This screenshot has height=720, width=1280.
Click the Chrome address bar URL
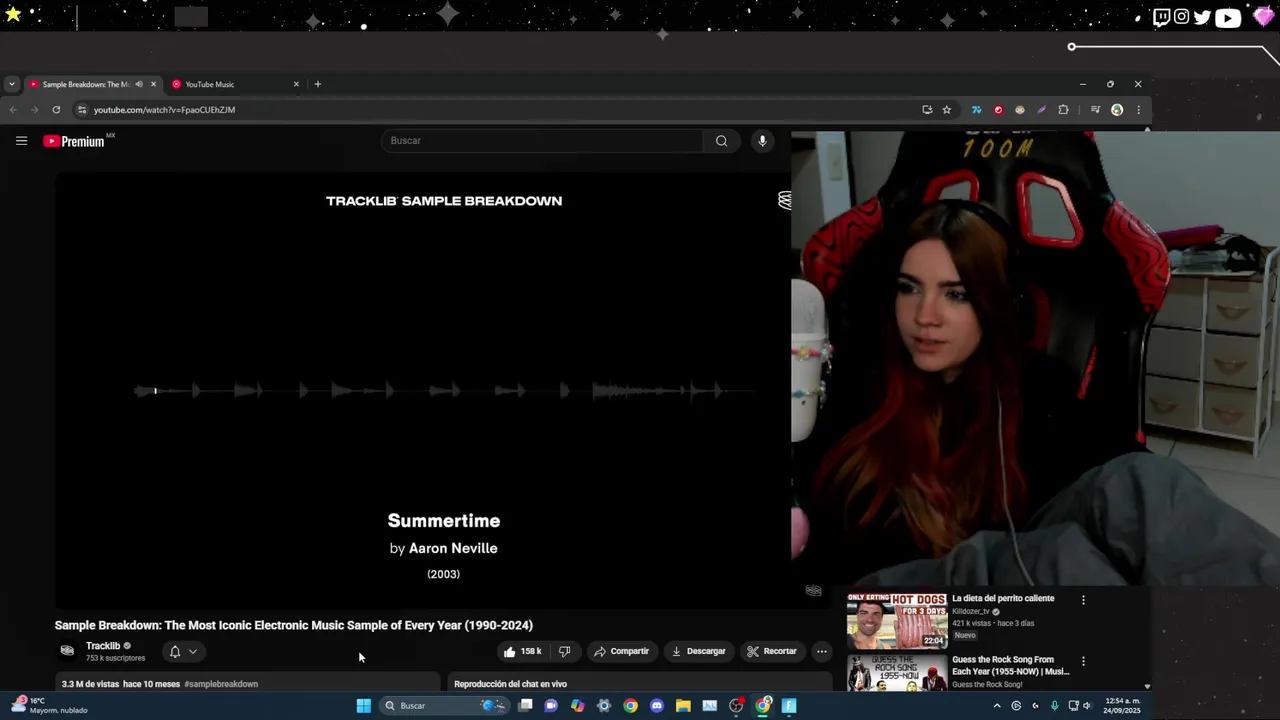point(164,110)
